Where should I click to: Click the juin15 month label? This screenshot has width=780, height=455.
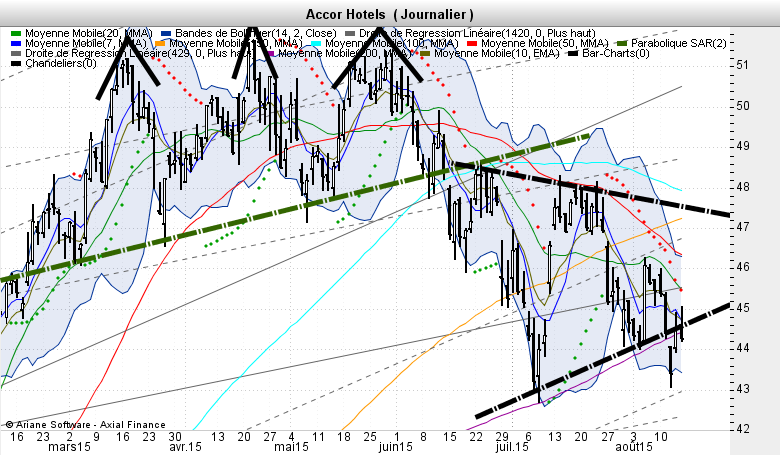[x=395, y=447]
